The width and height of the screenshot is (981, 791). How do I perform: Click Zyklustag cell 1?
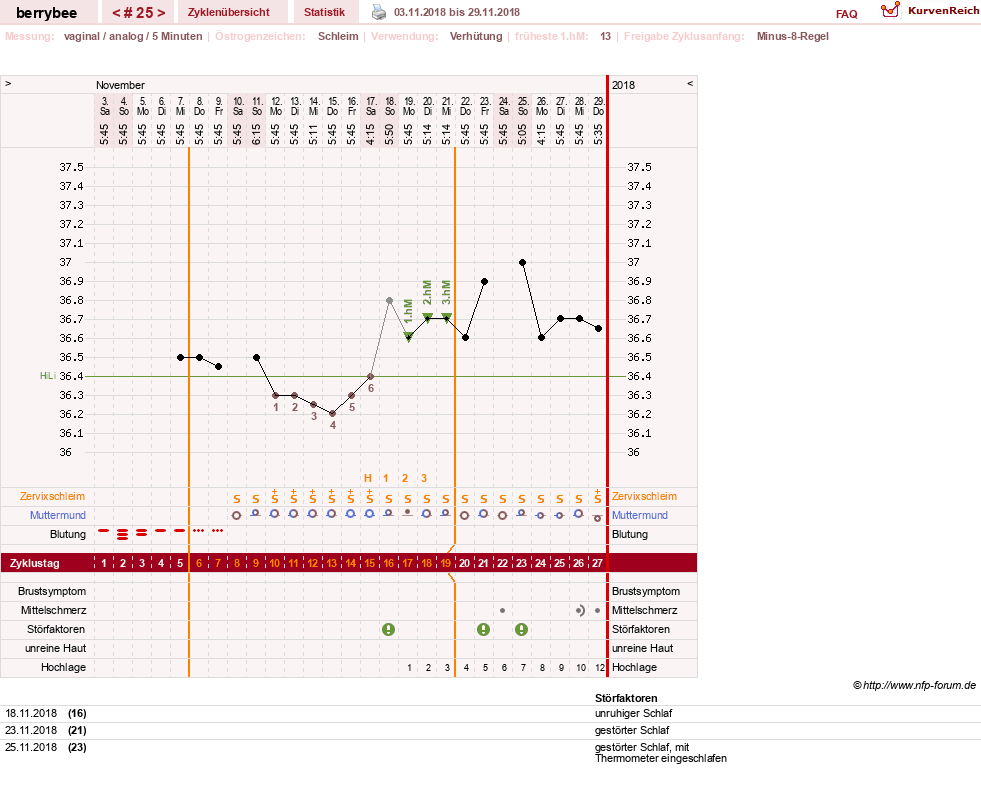104,563
